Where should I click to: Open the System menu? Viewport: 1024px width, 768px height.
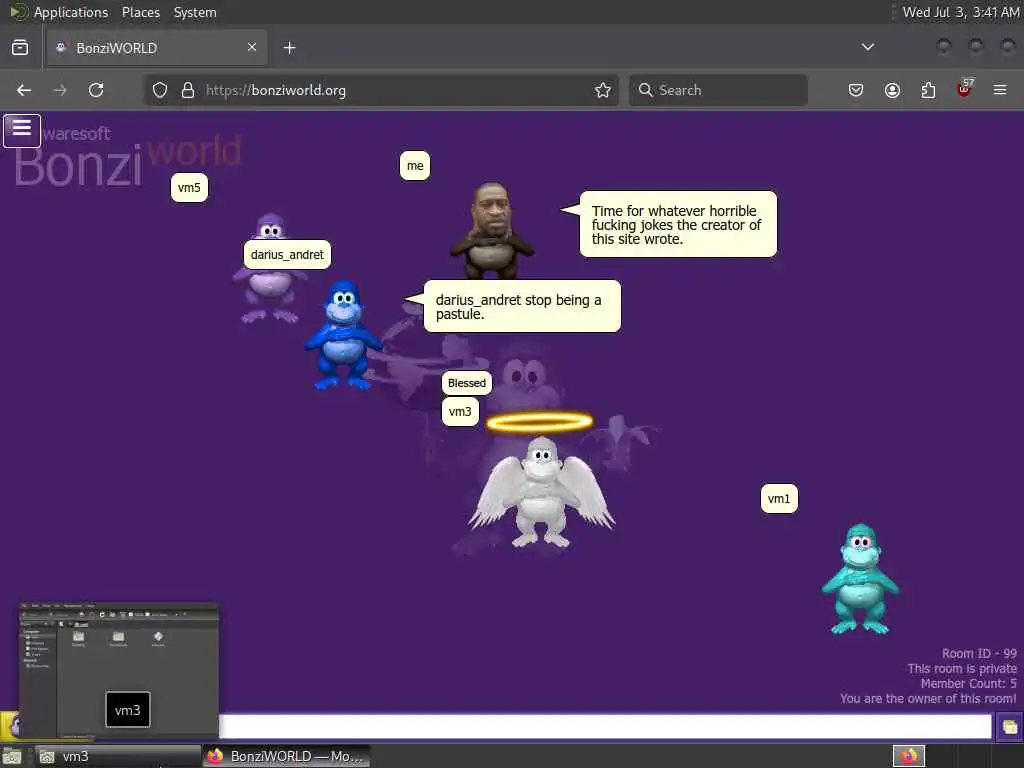tap(195, 12)
